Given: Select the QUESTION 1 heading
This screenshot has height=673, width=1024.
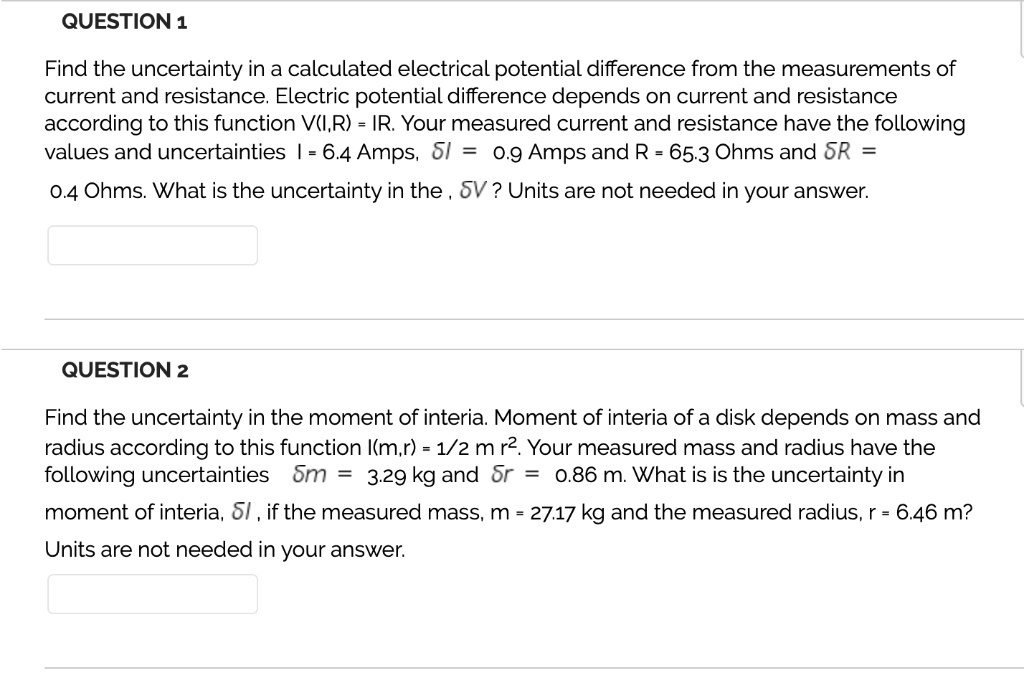Looking at the screenshot, I should pos(124,20).
